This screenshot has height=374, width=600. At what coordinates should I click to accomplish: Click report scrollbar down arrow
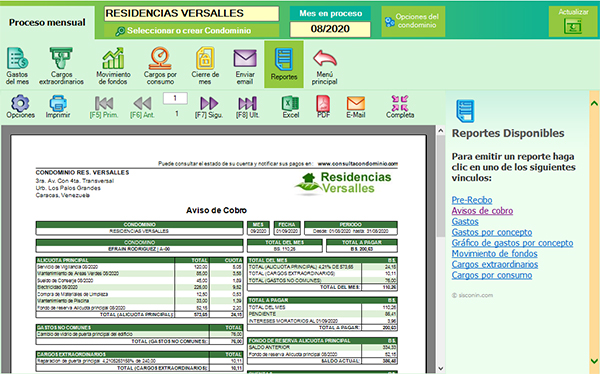[440, 369]
